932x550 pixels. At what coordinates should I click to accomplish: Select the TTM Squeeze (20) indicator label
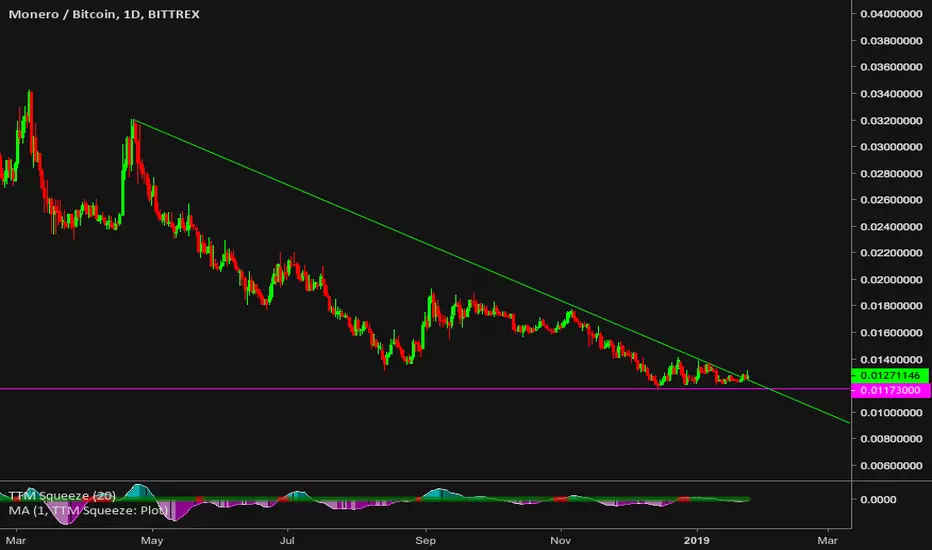click(62, 495)
